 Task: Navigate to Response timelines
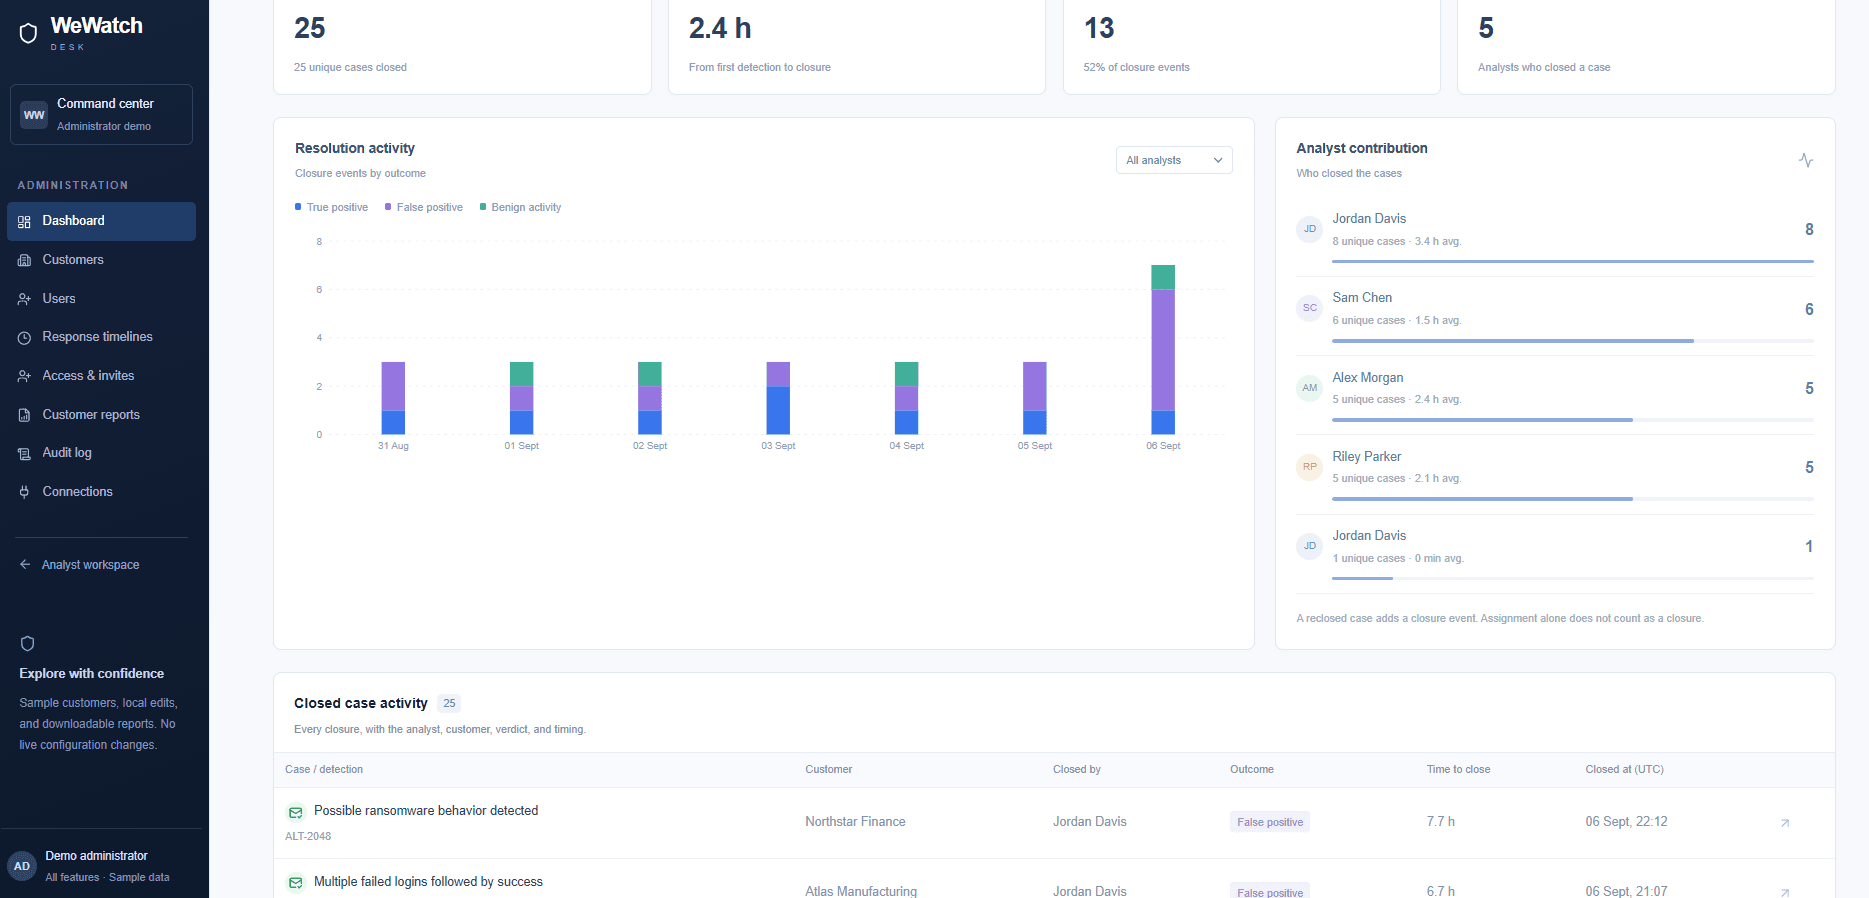101,337
